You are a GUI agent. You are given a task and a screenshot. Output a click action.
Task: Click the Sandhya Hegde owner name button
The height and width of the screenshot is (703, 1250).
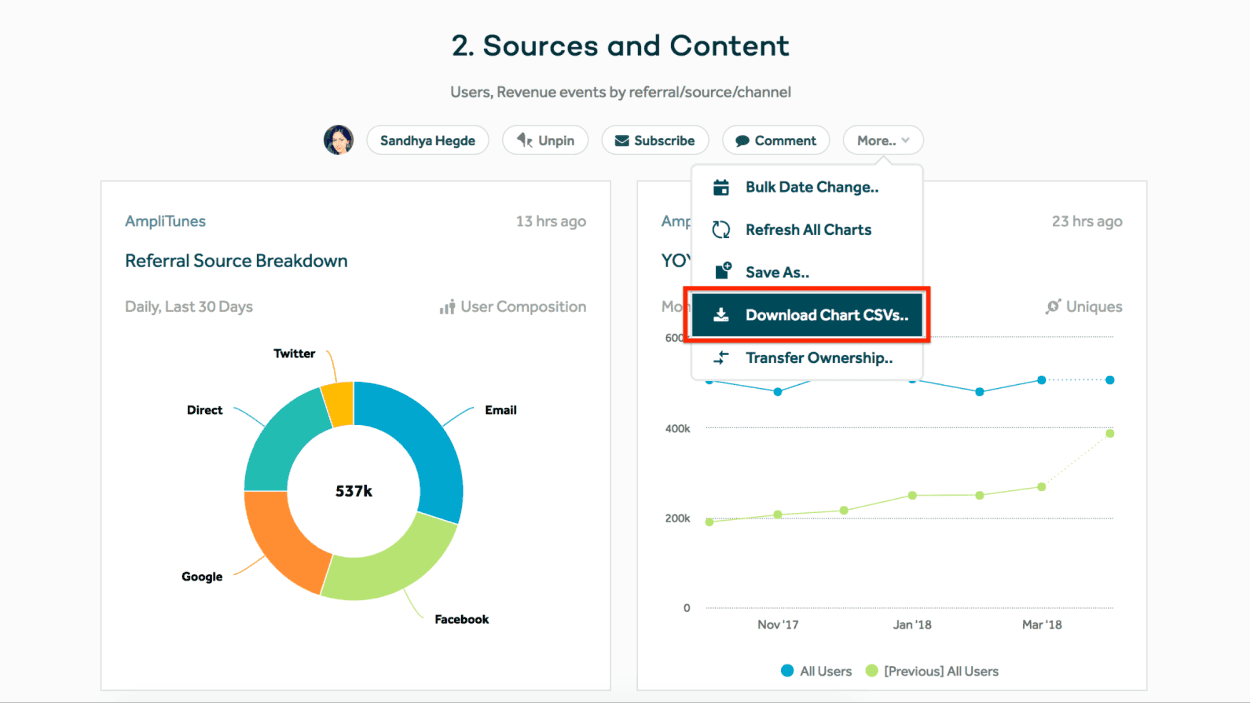pos(427,140)
